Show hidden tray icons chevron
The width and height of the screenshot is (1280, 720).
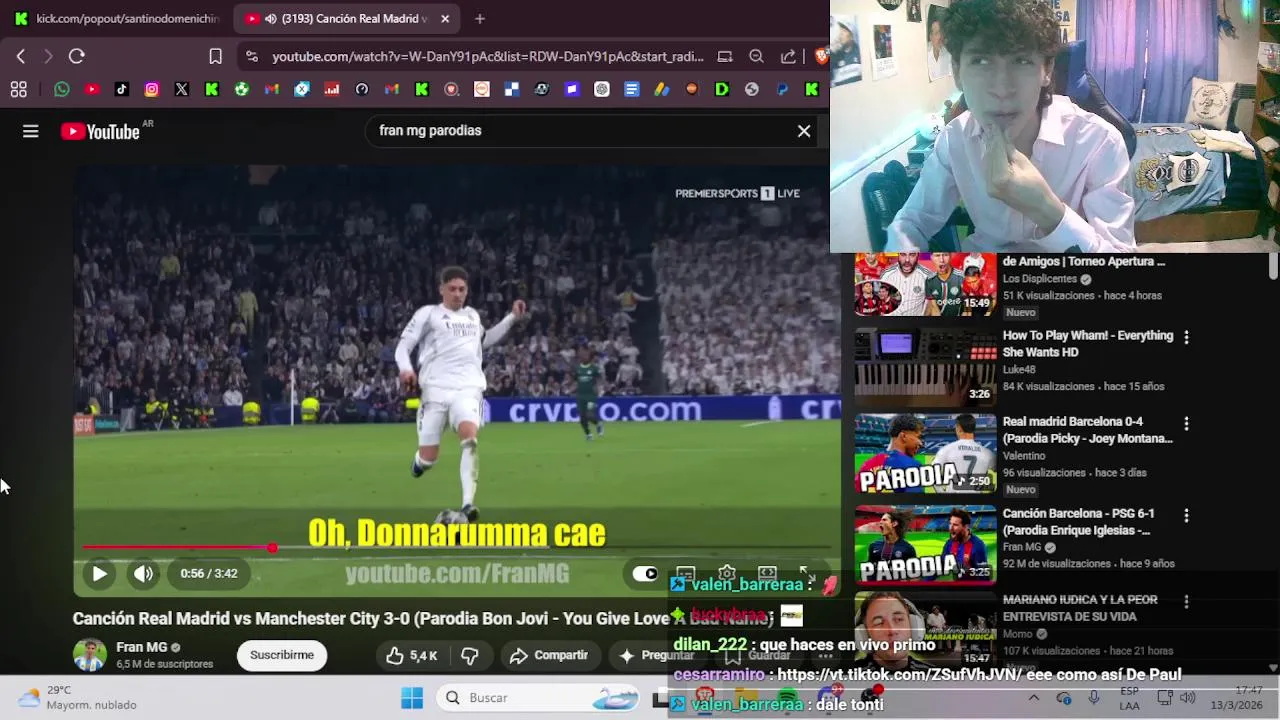(1034, 698)
